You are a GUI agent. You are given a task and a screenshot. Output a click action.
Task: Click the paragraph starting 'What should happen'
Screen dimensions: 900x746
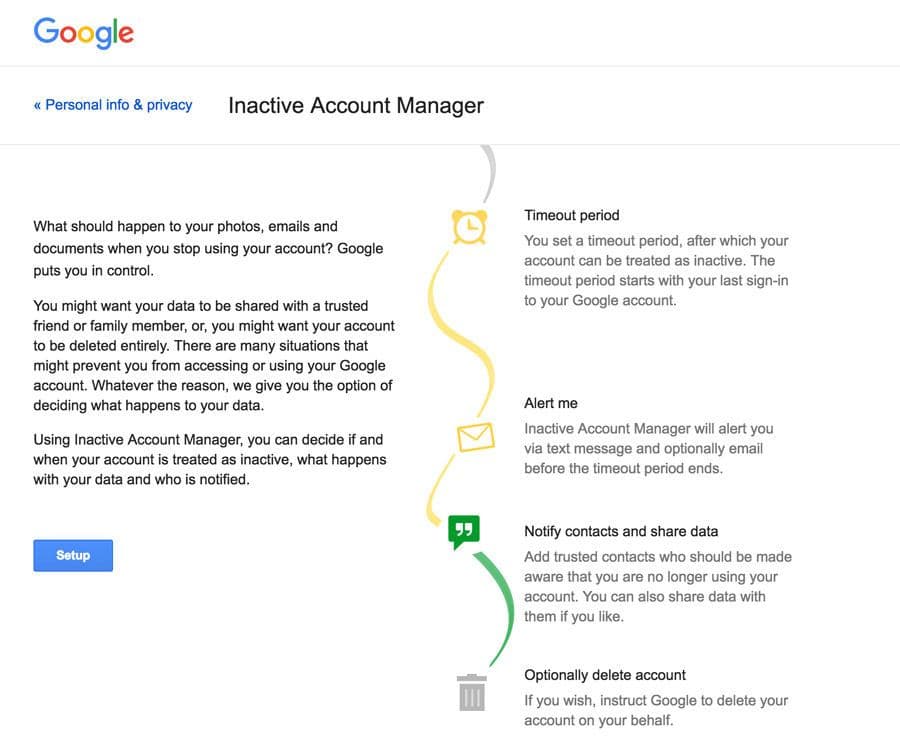[208, 248]
